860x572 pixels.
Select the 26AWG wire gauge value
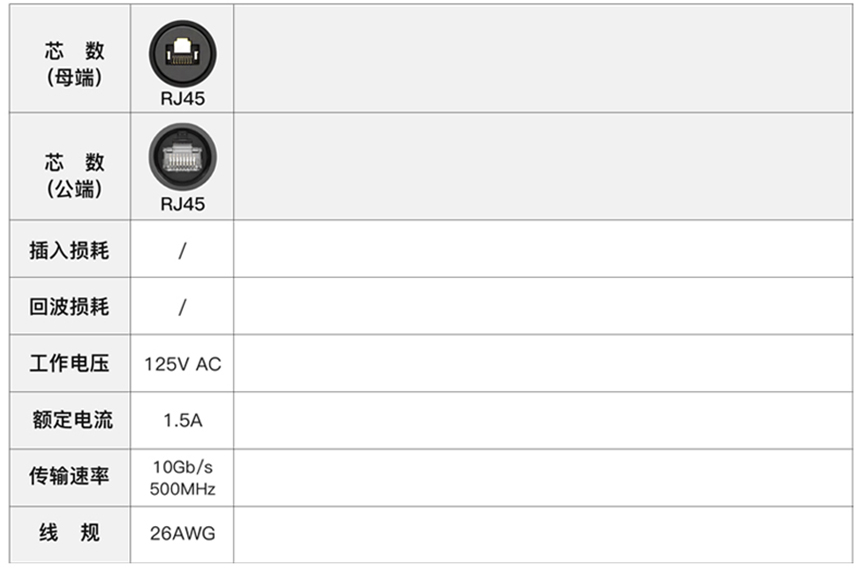coord(183,534)
